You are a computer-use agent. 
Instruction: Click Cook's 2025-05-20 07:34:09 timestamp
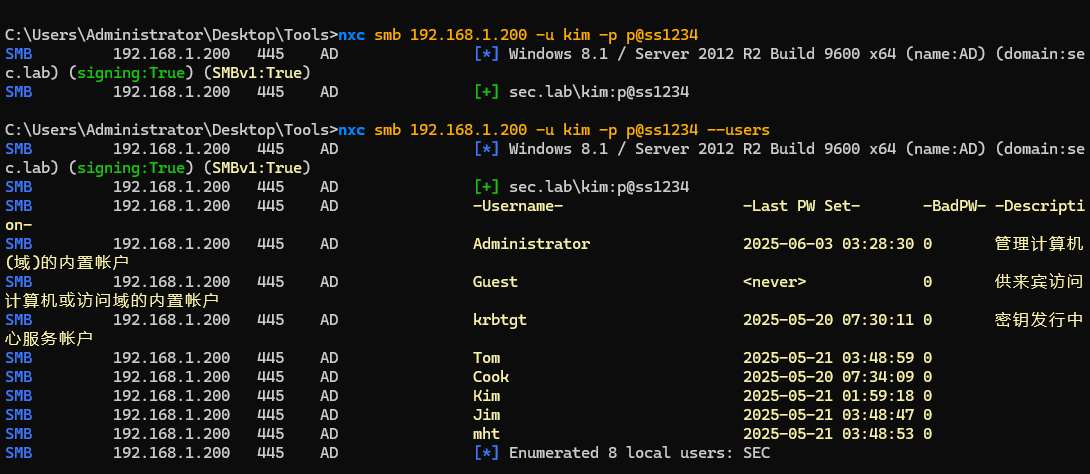829,377
